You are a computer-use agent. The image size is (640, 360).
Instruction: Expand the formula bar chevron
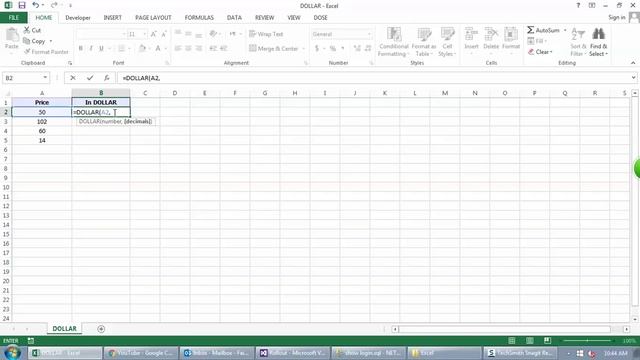633,78
